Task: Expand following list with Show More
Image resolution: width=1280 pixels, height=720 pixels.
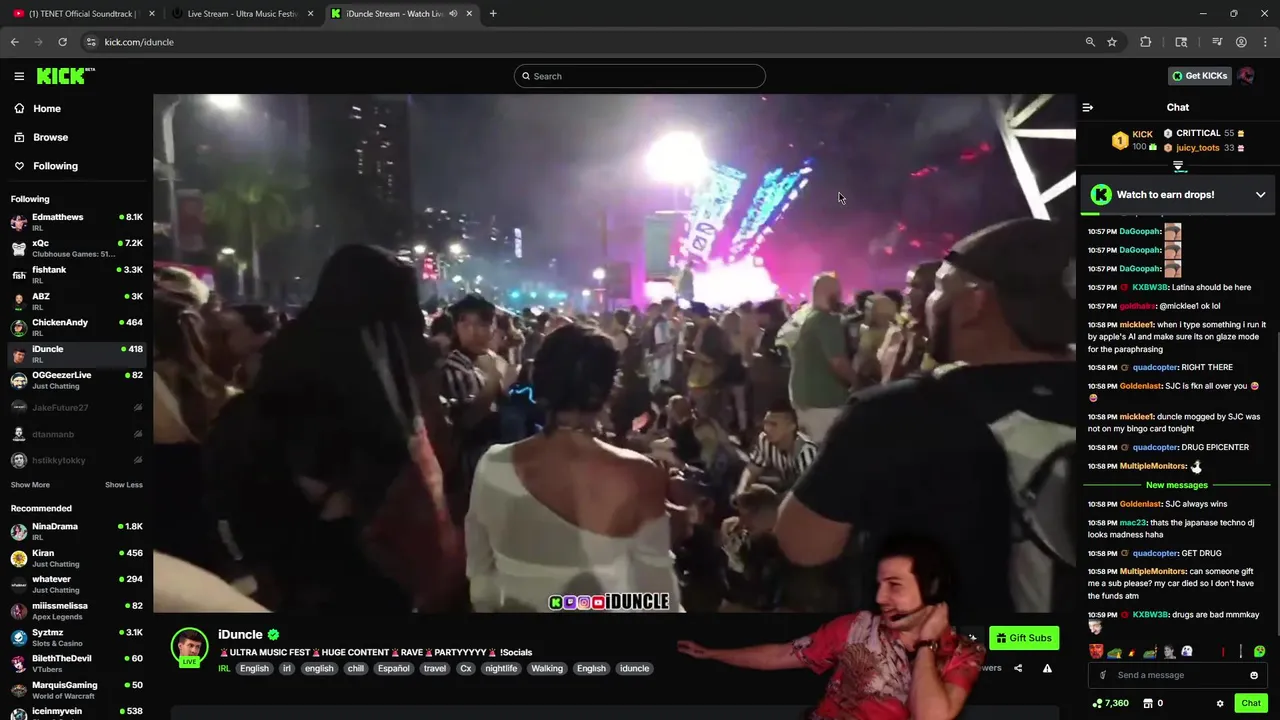Action: pos(30,485)
